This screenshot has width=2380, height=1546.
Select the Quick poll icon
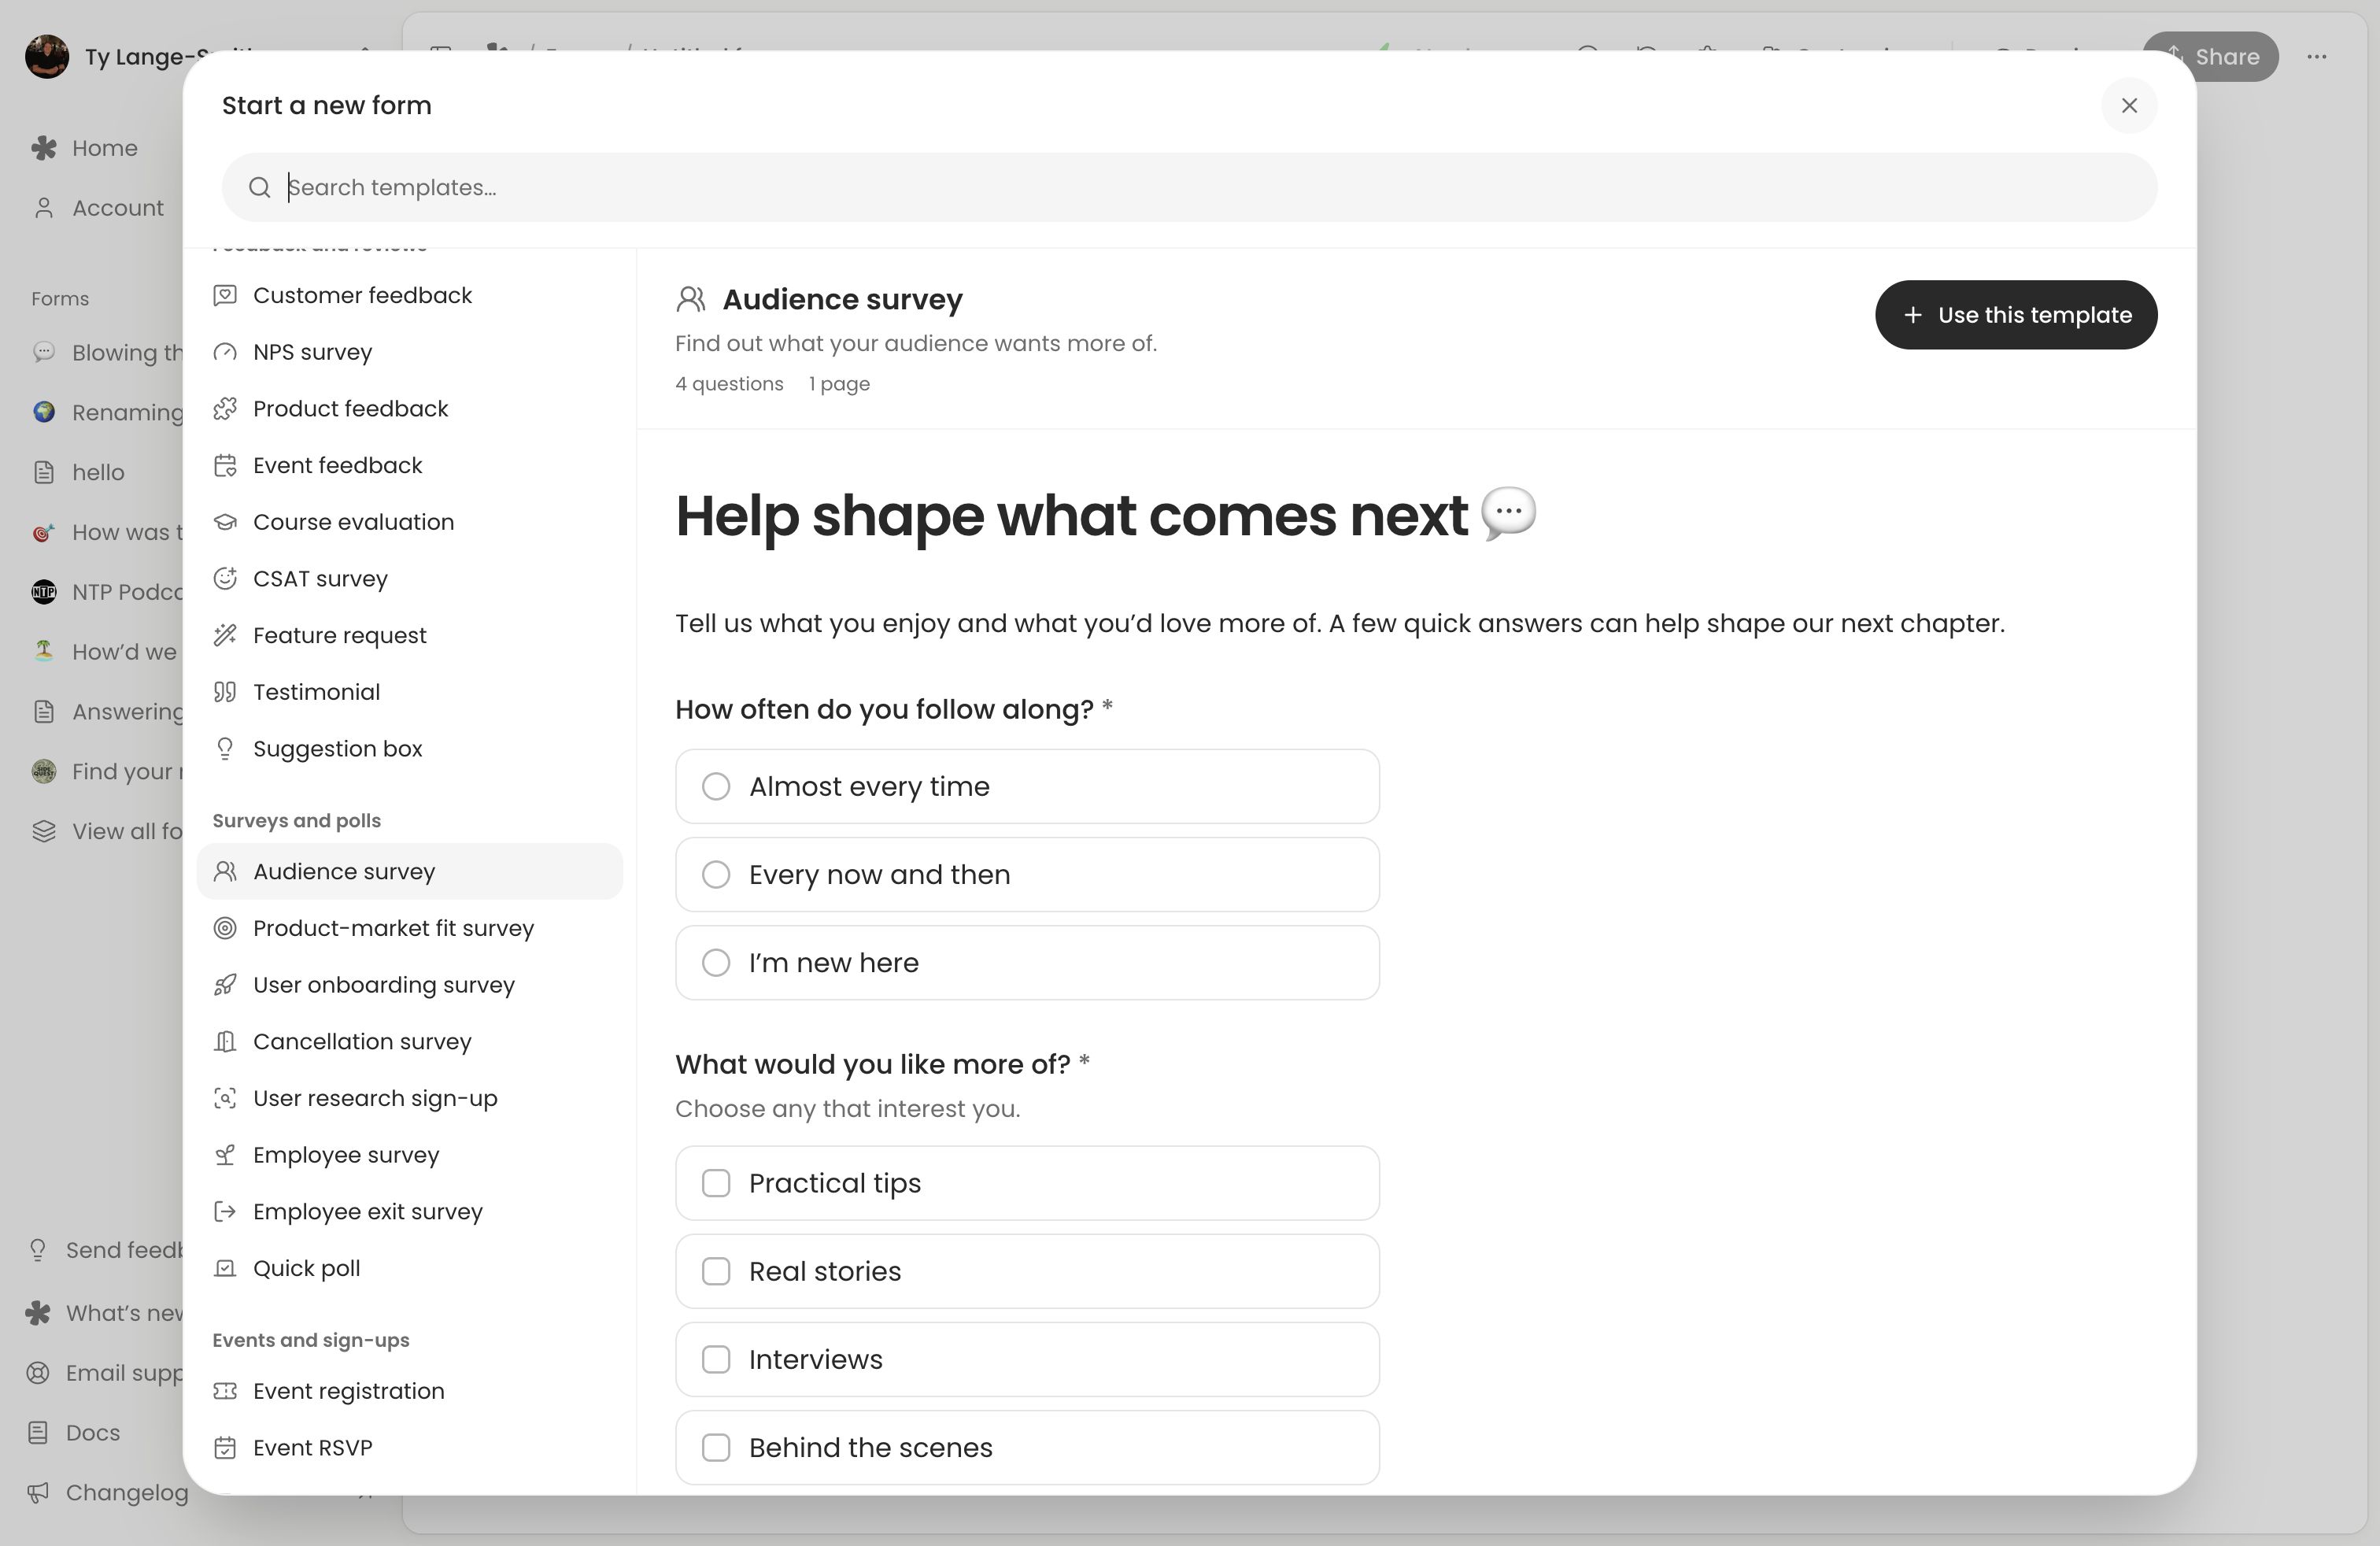pyautogui.click(x=225, y=1269)
